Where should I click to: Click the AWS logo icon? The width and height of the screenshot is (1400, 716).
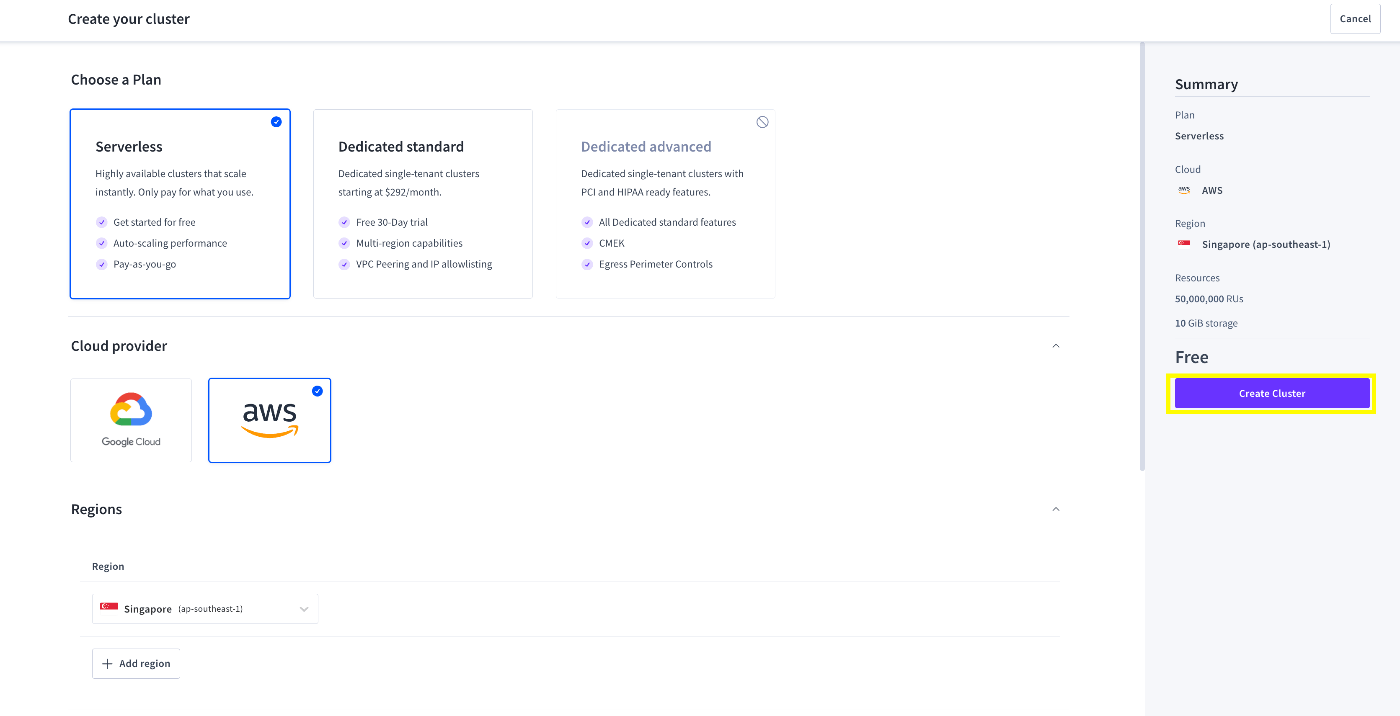point(269,418)
